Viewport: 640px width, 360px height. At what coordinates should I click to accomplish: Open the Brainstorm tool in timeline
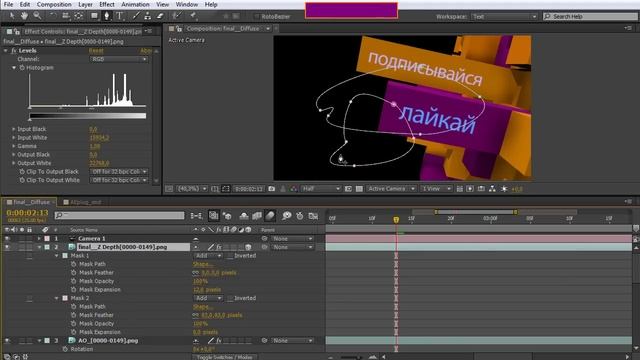287,216
